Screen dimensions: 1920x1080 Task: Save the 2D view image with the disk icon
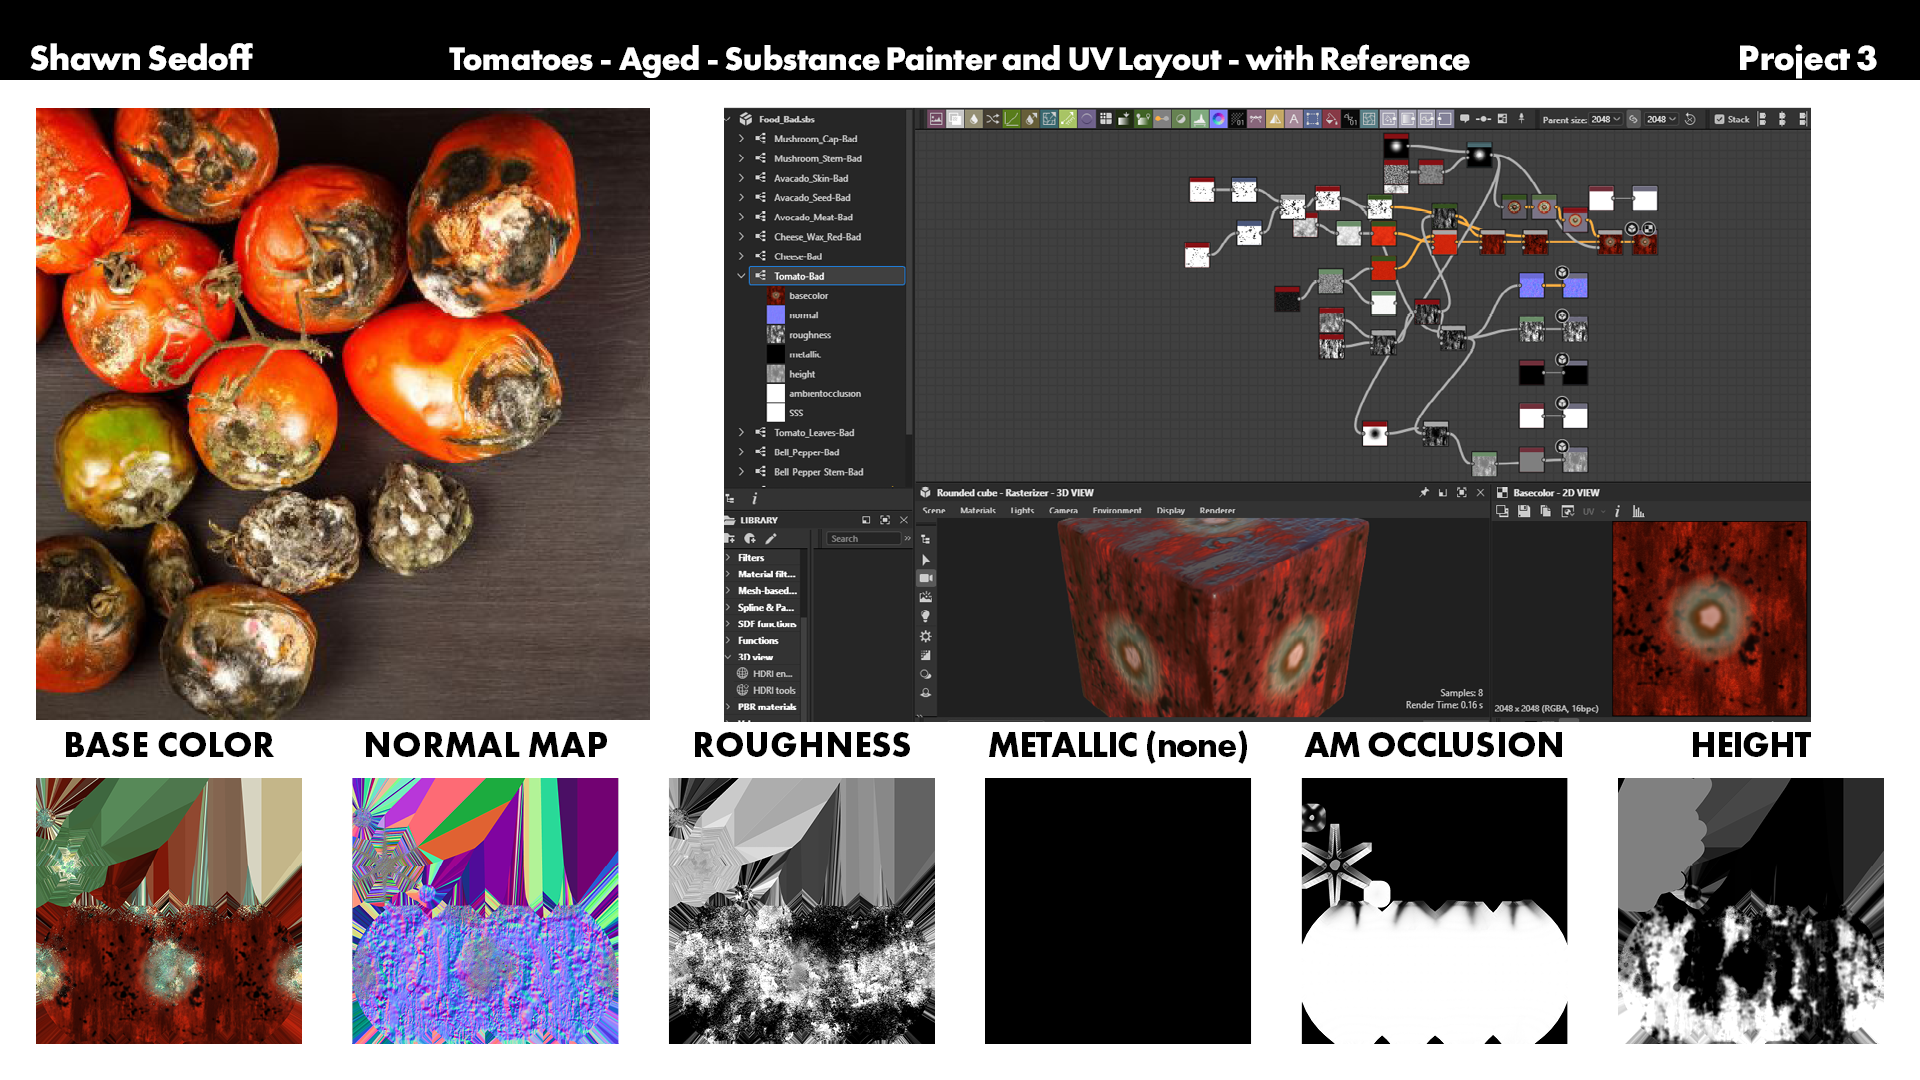(1524, 511)
